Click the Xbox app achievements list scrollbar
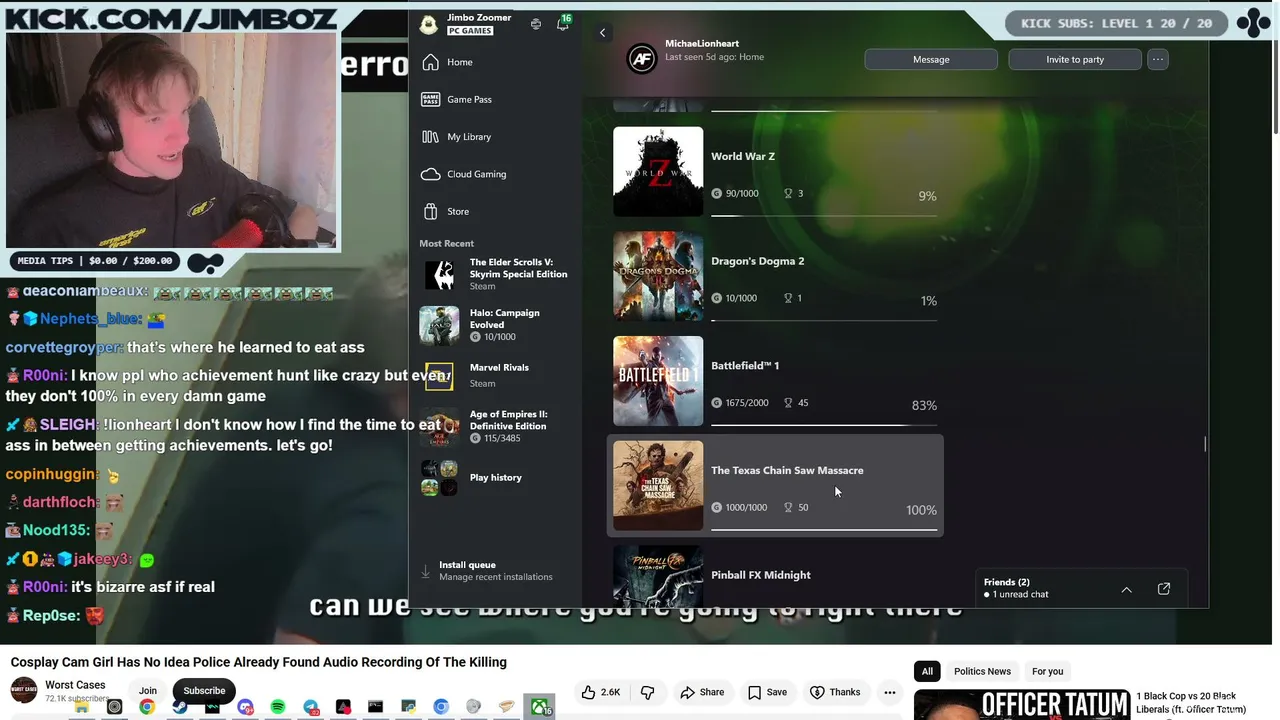 pos(1205,444)
